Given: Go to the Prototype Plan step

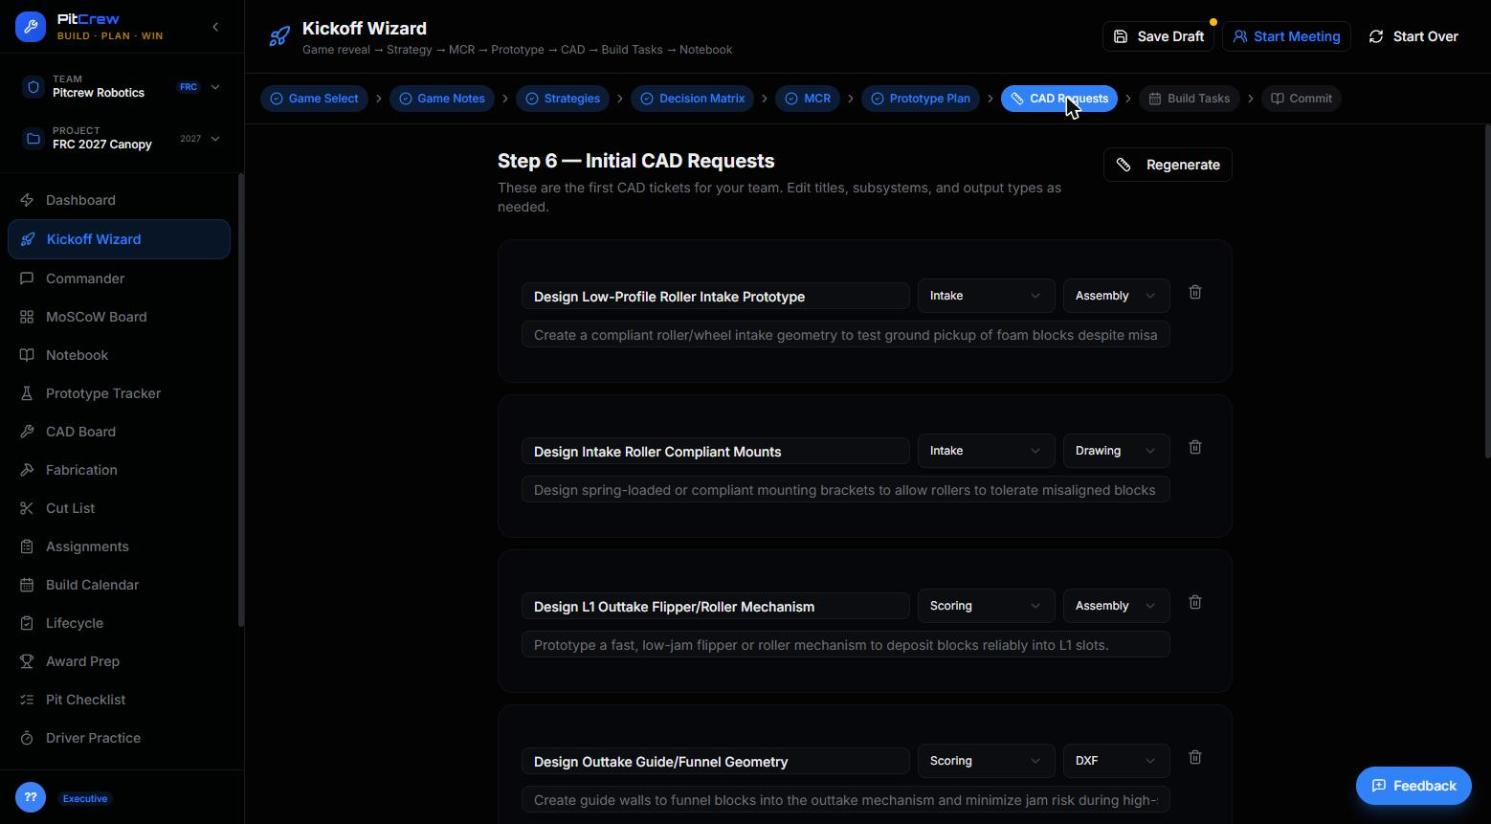Looking at the screenshot, I should point(920,98).
